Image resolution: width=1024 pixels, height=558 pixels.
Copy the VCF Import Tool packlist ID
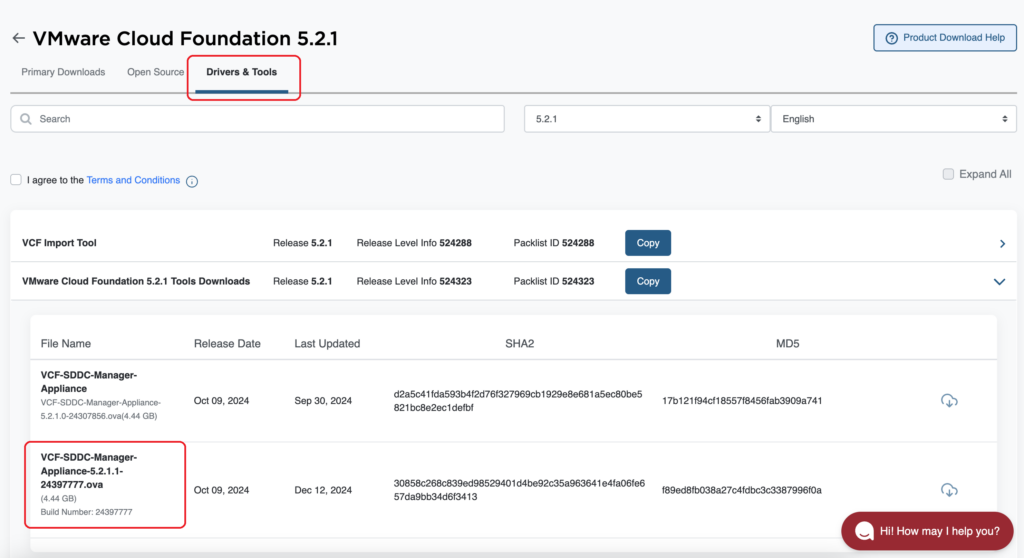click(648, 243)
